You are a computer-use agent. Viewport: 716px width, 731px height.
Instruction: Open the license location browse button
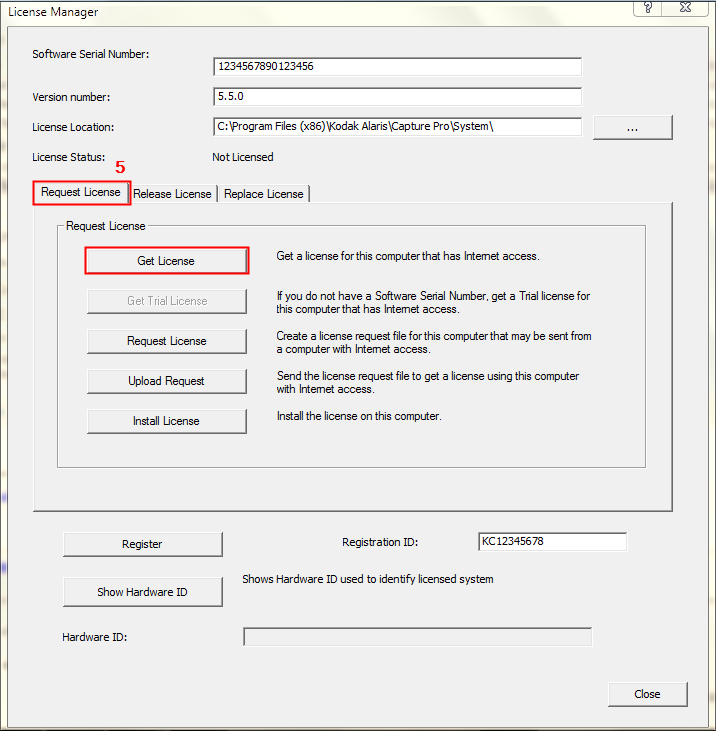632,127
